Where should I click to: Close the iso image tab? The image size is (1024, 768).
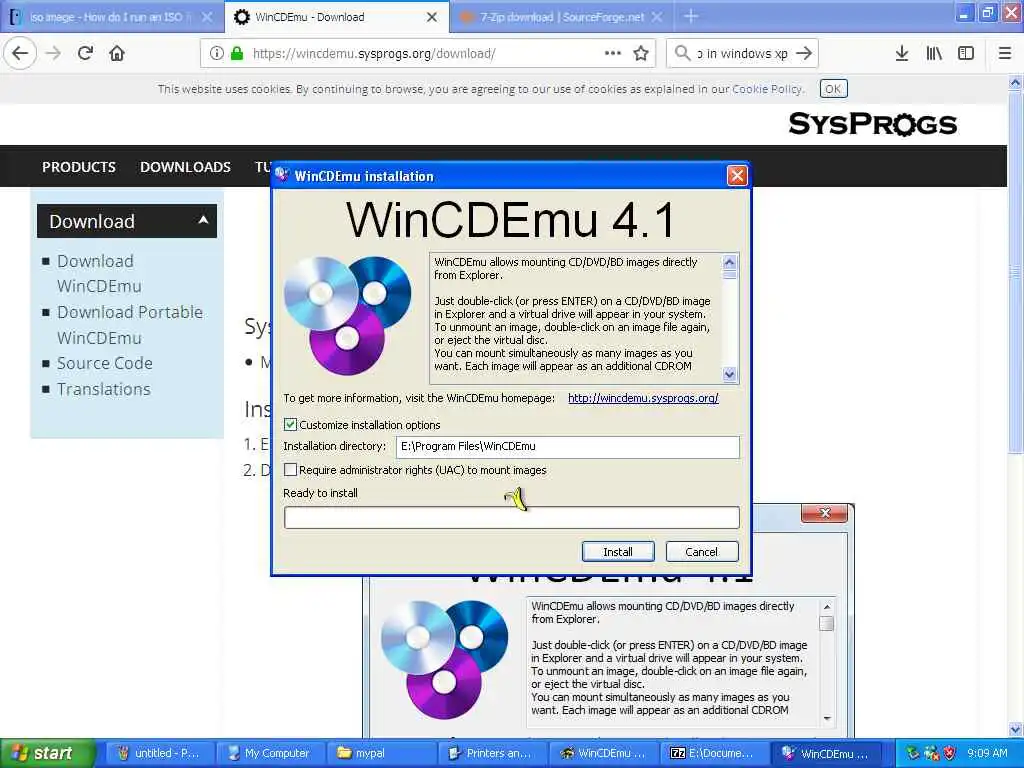tap(207, 17)
